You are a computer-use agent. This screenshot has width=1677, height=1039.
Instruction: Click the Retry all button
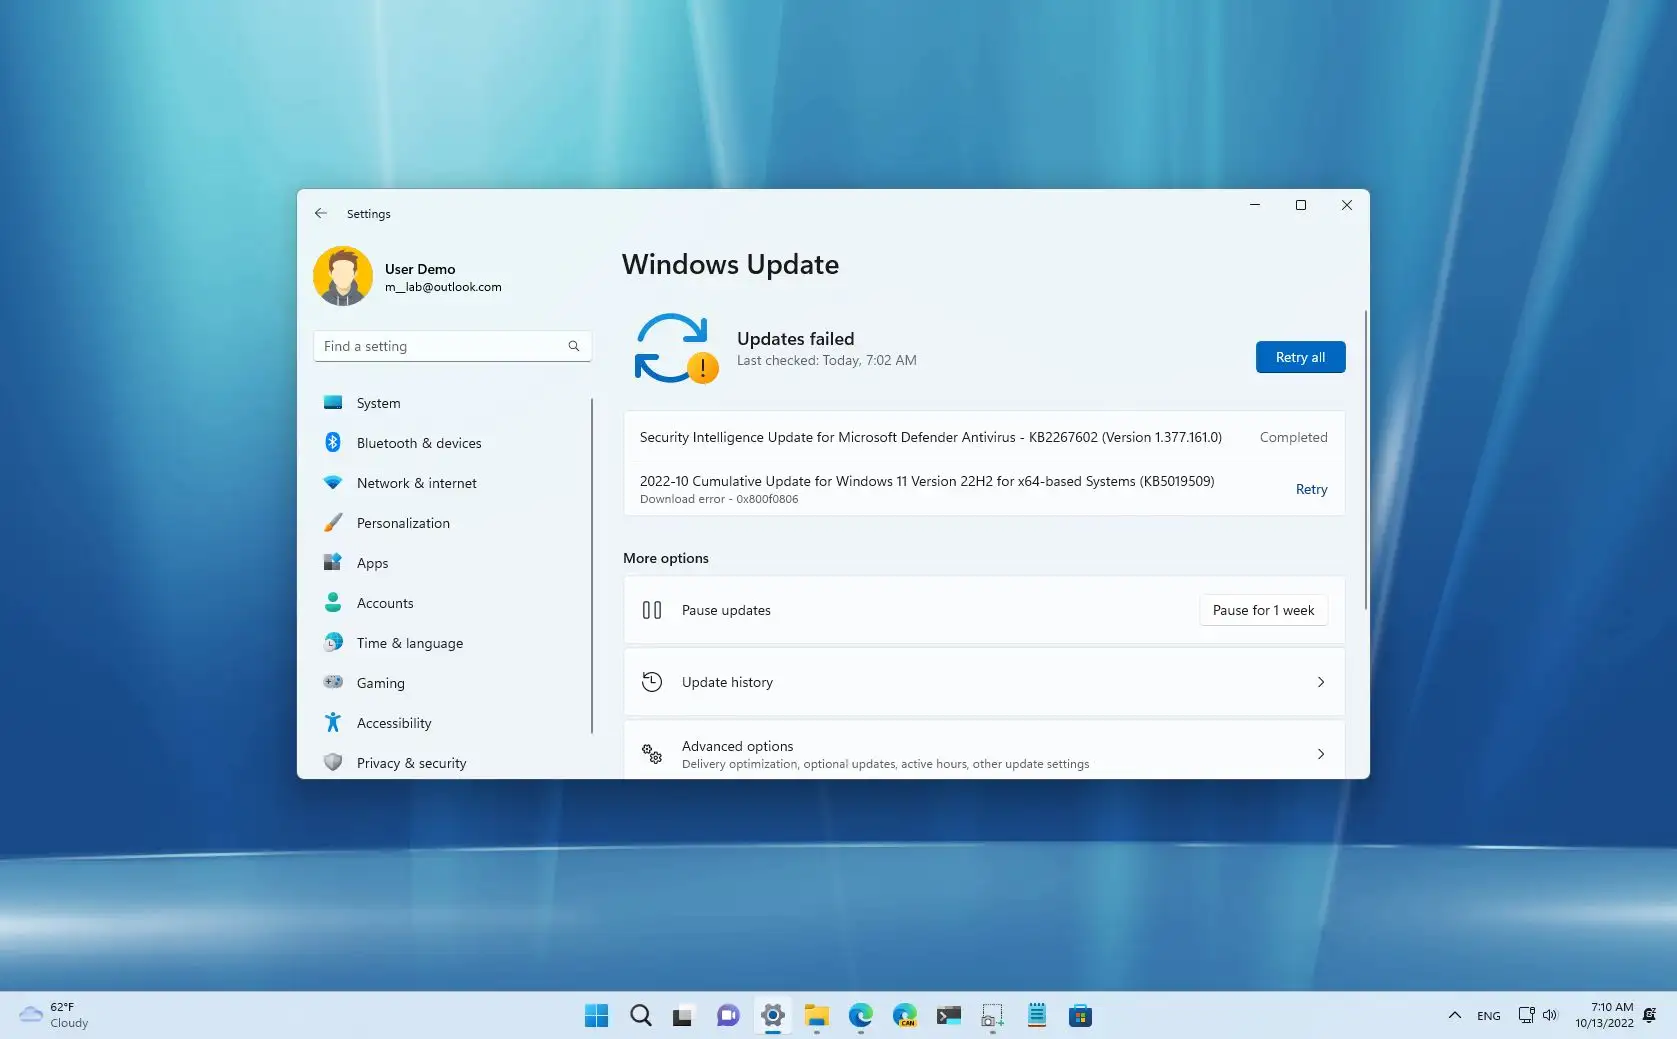pos(1300,357)
